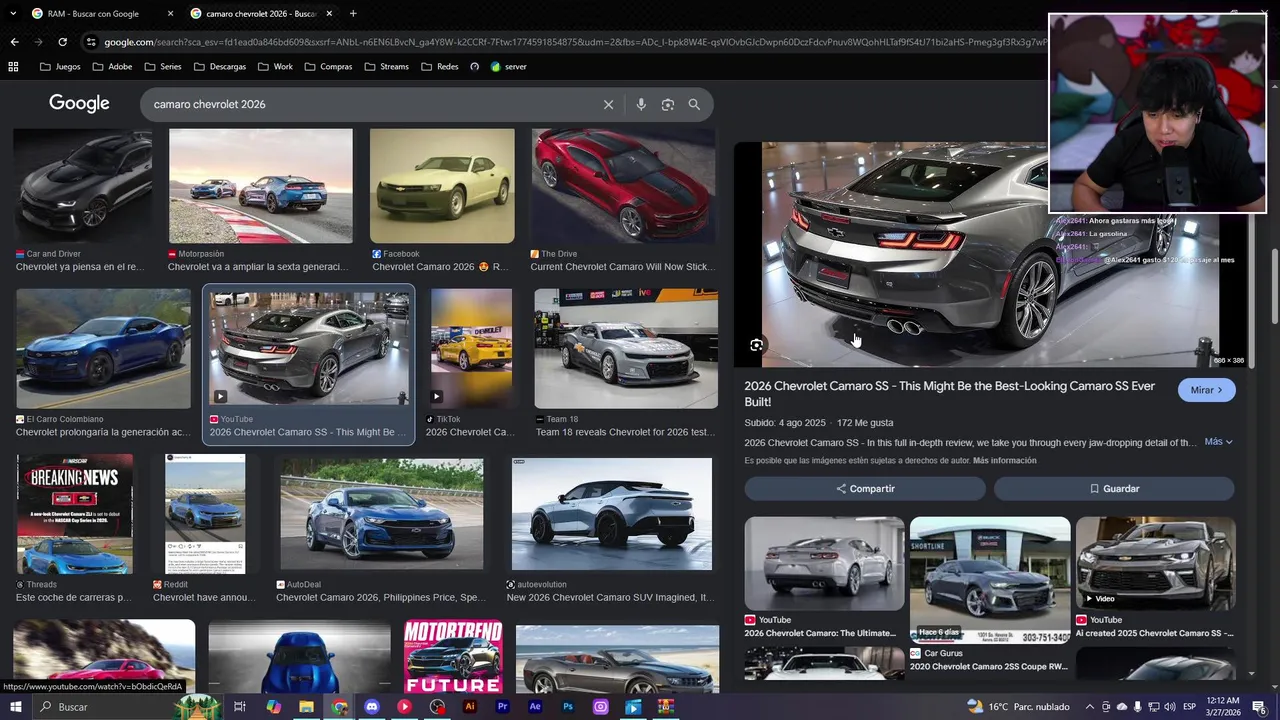
Task: Expand description with the 'Más' chevron
Action: (1219, 442)
